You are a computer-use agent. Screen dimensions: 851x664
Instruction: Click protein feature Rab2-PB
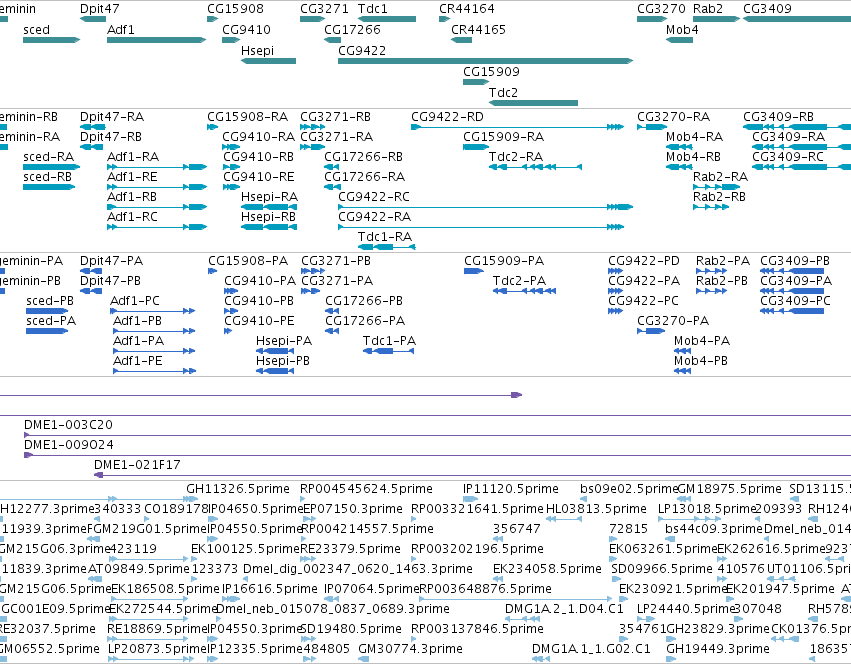pyautogui.click(x=712, y=291)
